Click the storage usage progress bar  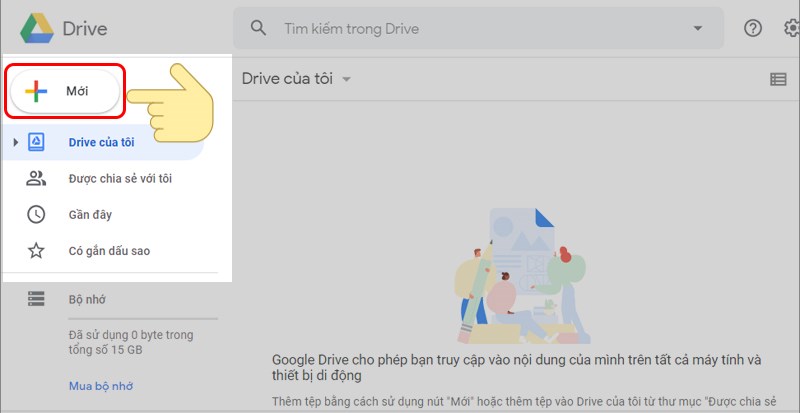tap(143, 319)
